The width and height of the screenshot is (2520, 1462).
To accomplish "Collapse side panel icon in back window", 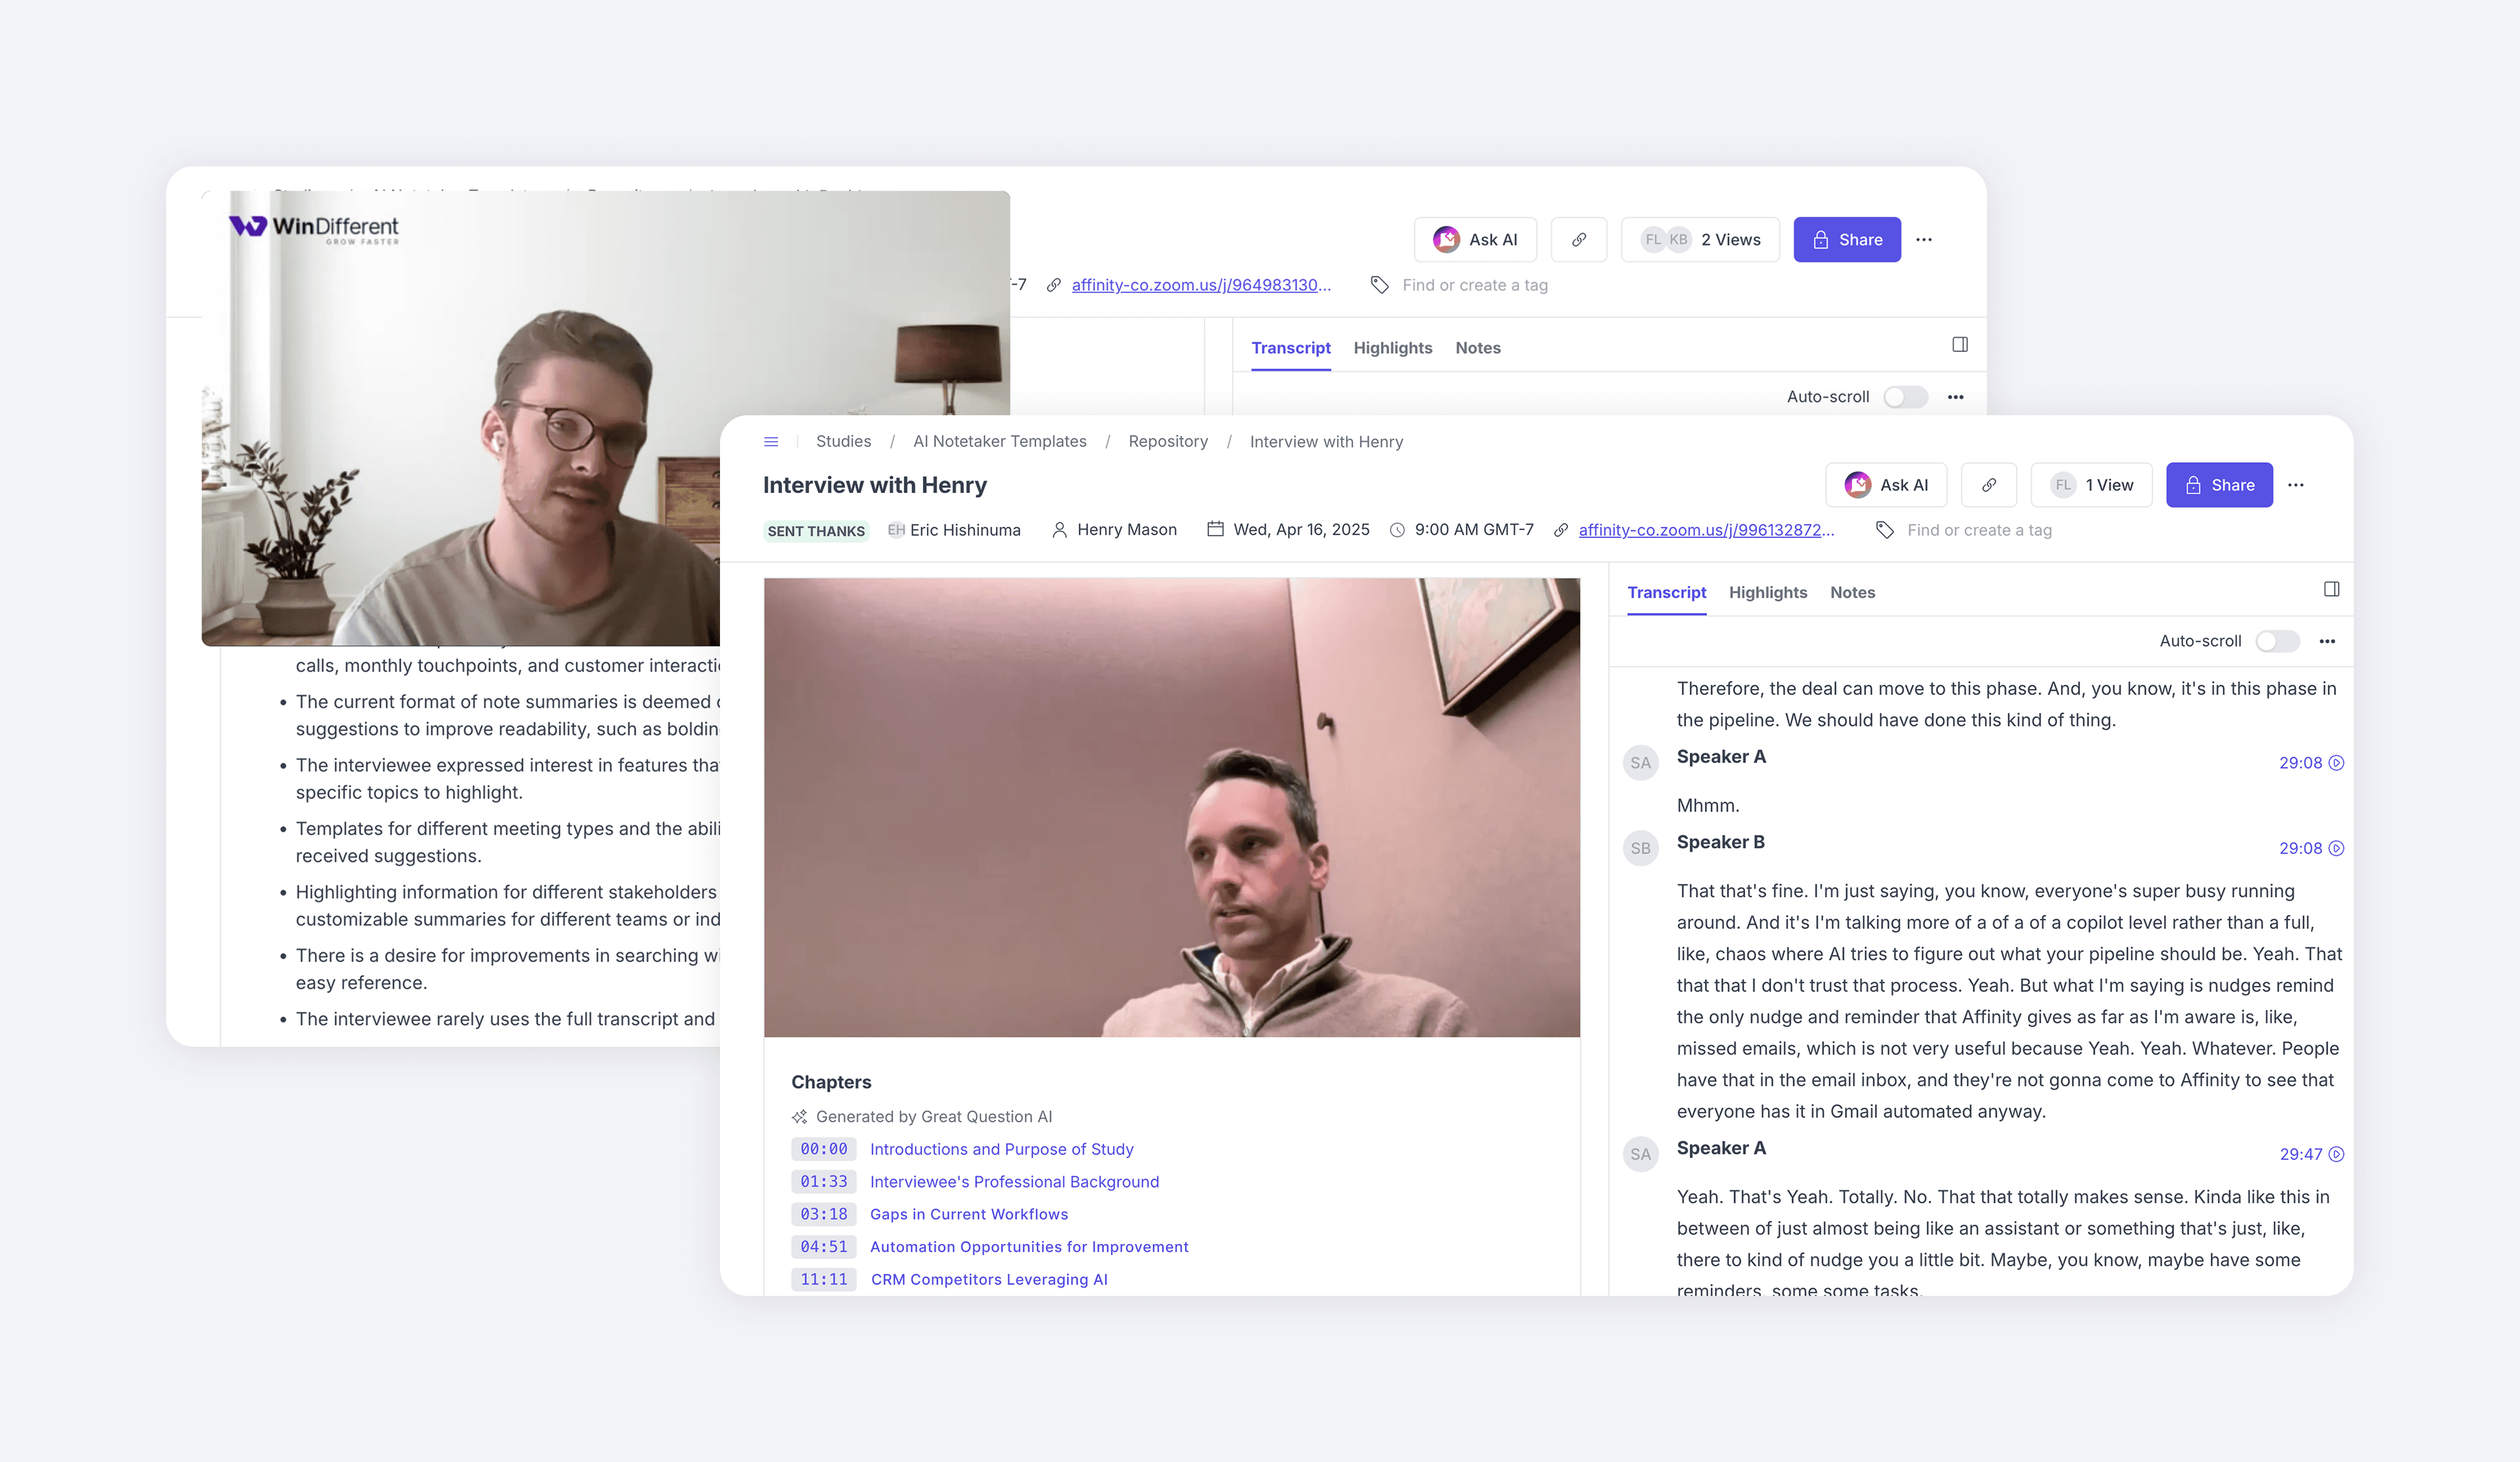I will coord(1959,345).
